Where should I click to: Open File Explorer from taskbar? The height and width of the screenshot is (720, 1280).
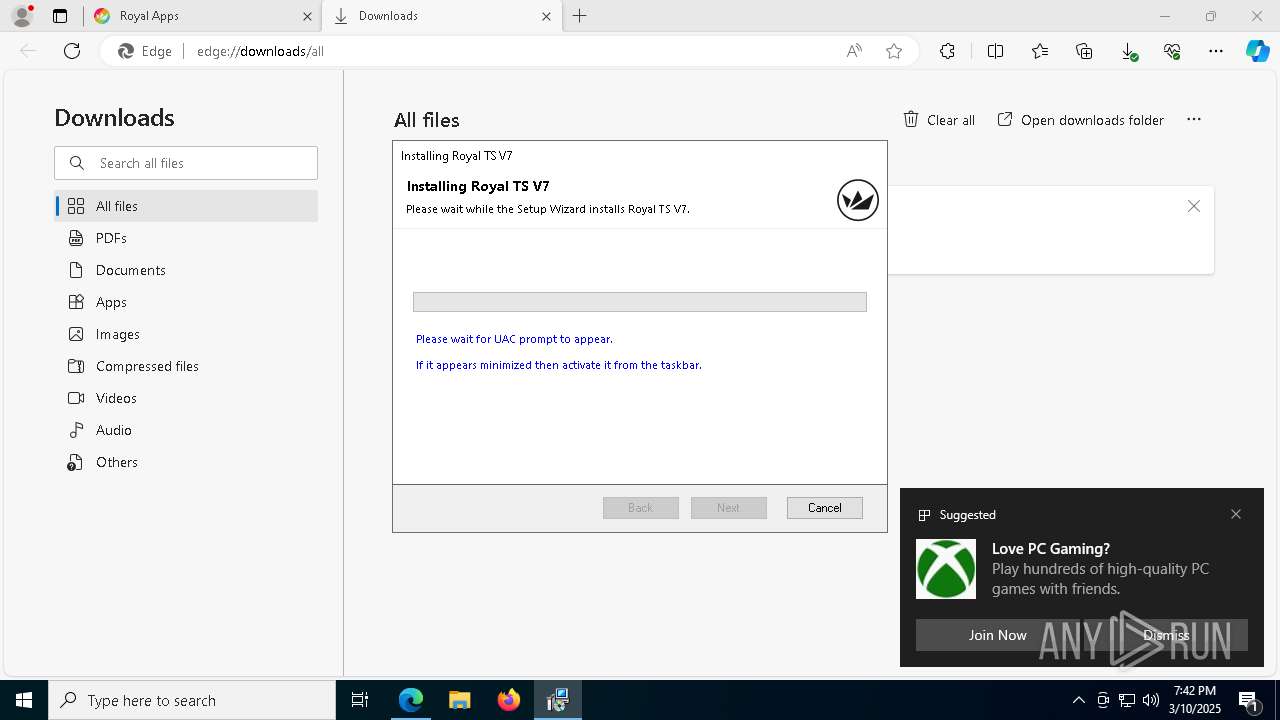[459, 700]
